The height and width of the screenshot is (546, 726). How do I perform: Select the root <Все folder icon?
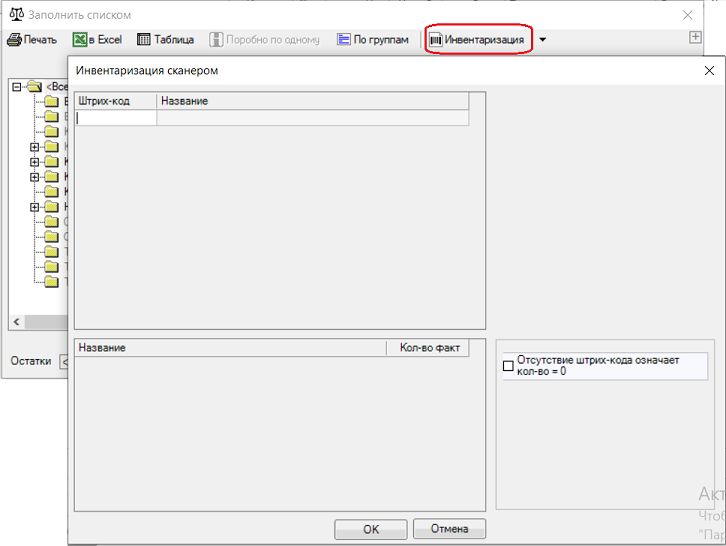pyautogui.click(x=35, y=87)
